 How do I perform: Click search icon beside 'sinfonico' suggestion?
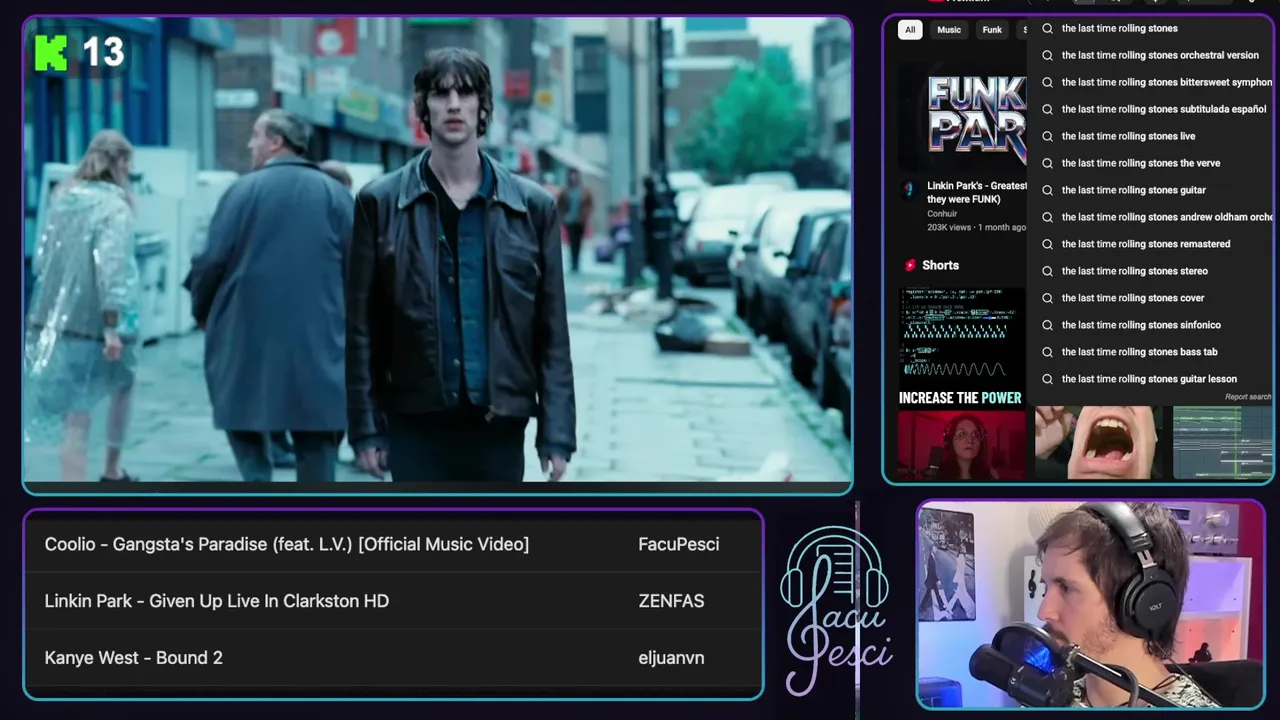[1047, 325]
